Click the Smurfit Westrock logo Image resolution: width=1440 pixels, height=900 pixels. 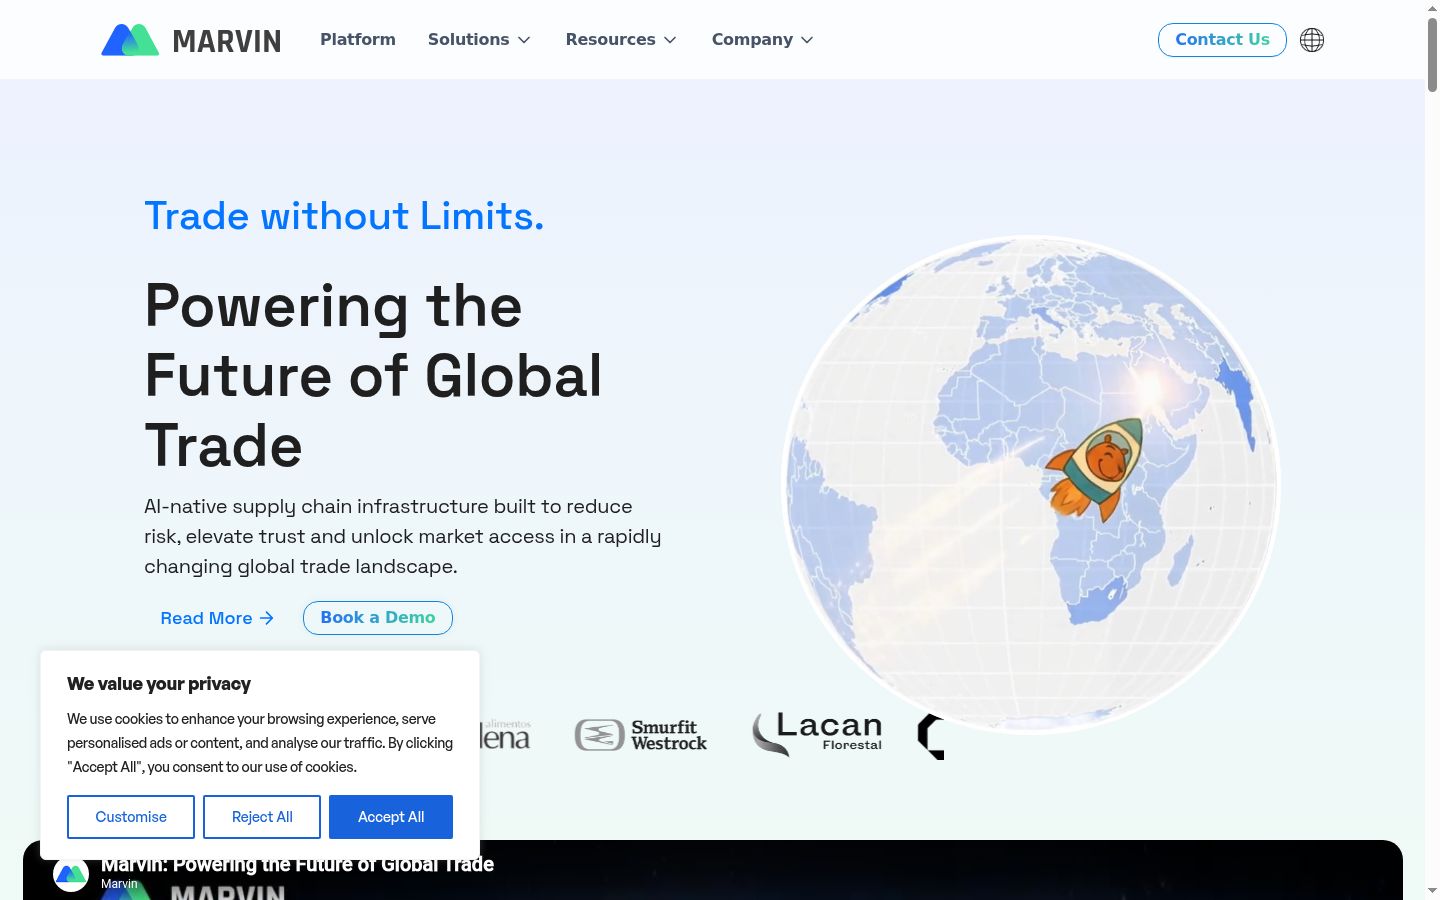[641, 735]
